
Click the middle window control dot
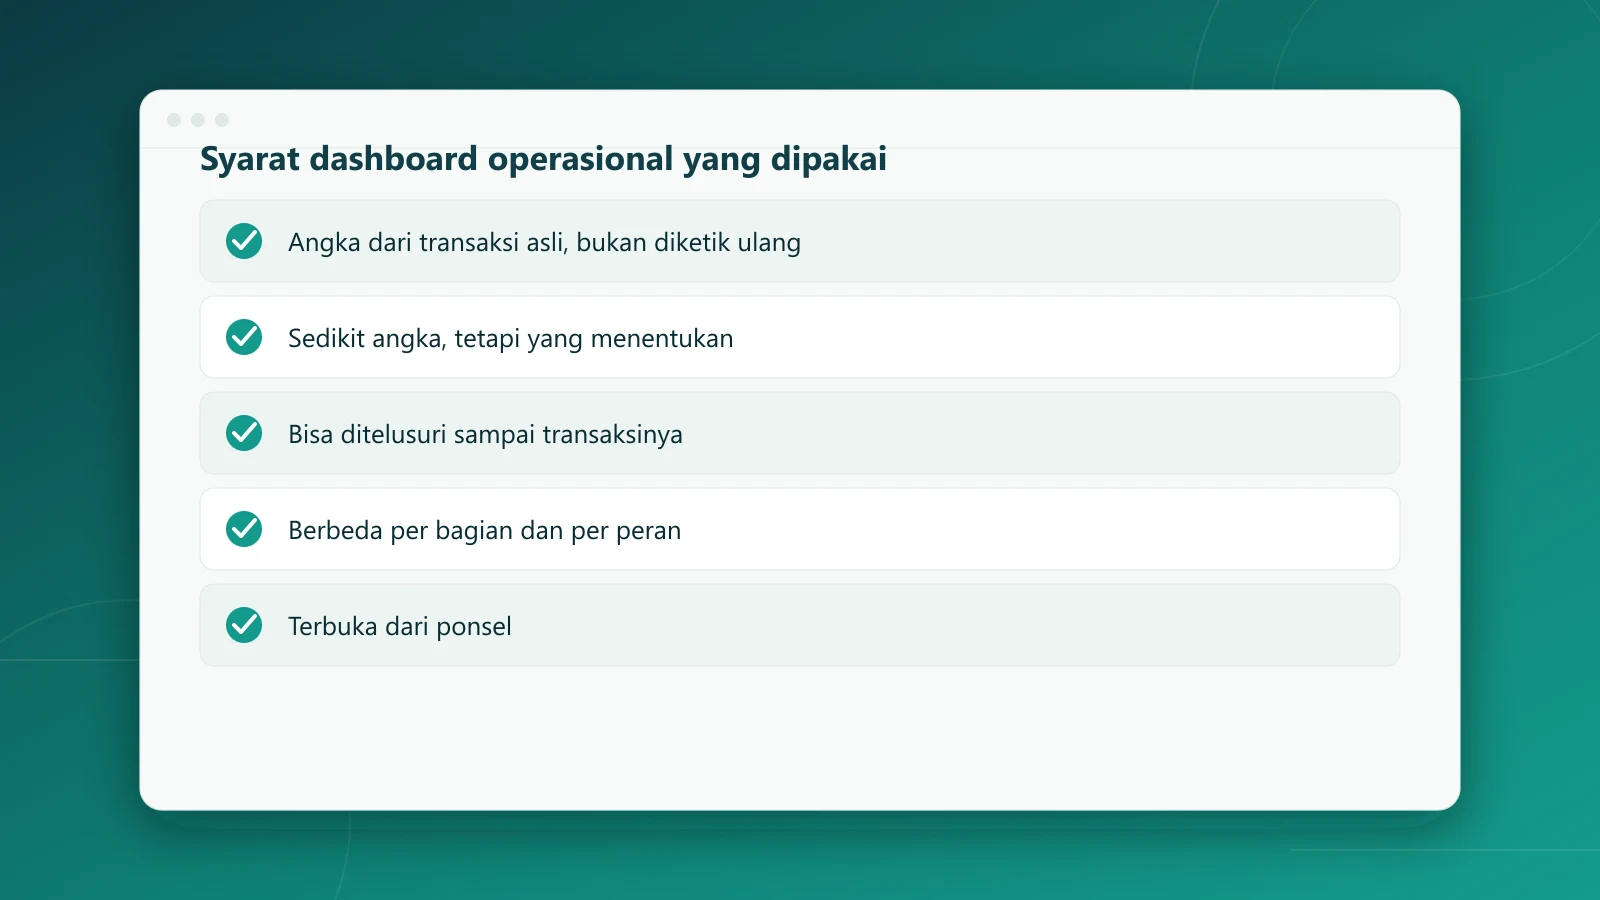coord(198,120)
